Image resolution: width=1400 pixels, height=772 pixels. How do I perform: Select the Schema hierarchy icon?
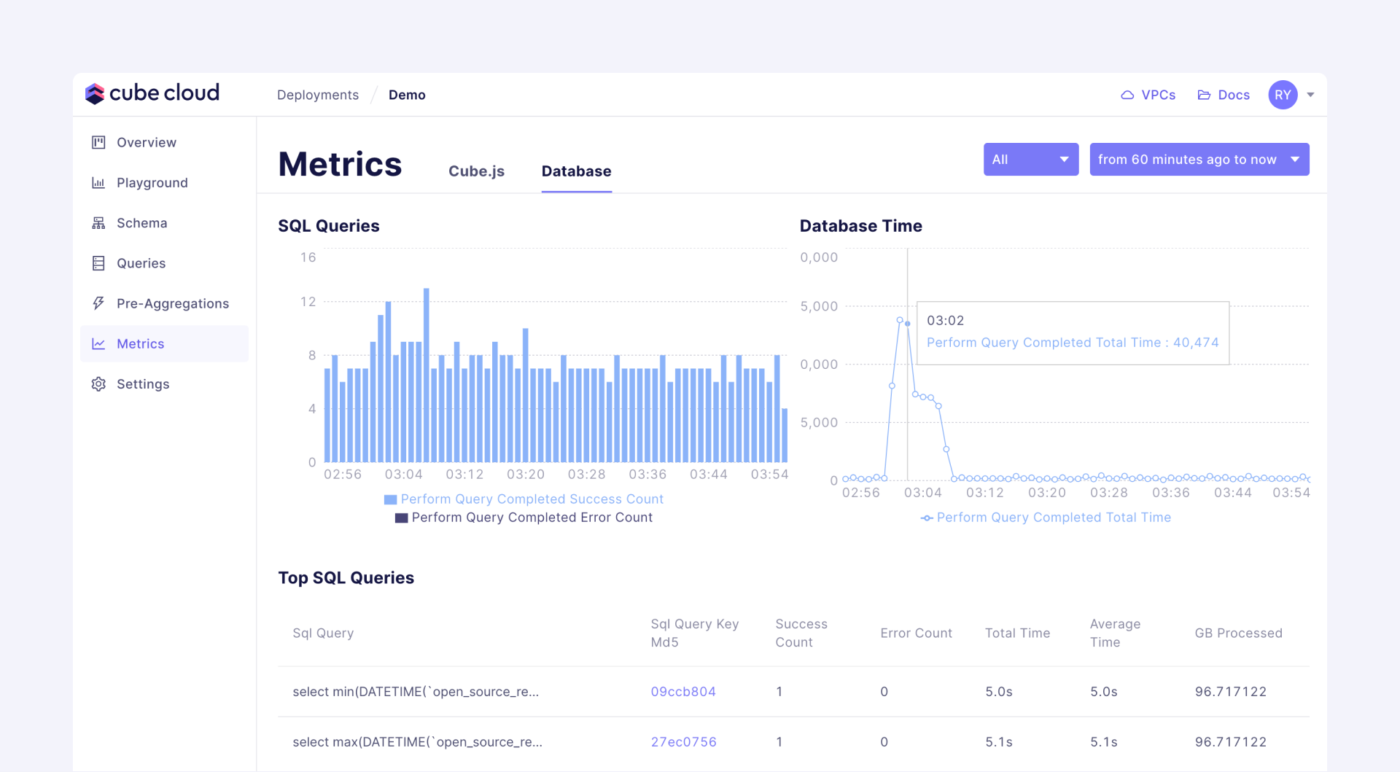pos(98,223)
